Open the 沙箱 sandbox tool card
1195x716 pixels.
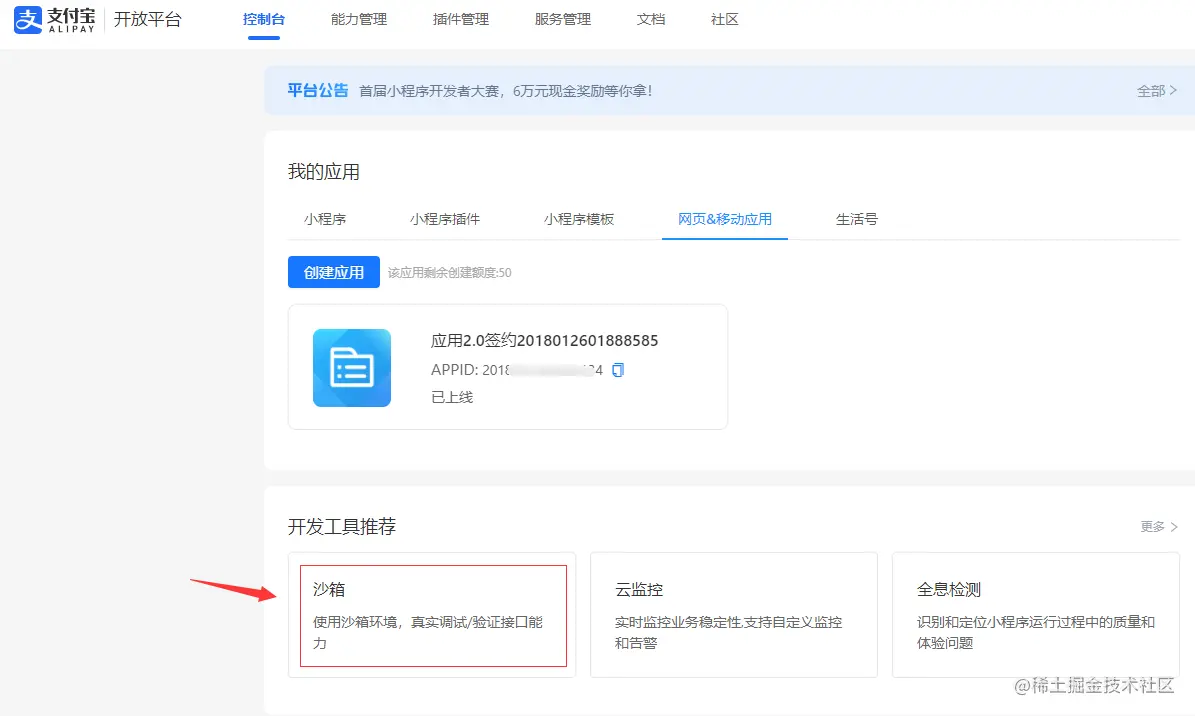pos(434,615)
